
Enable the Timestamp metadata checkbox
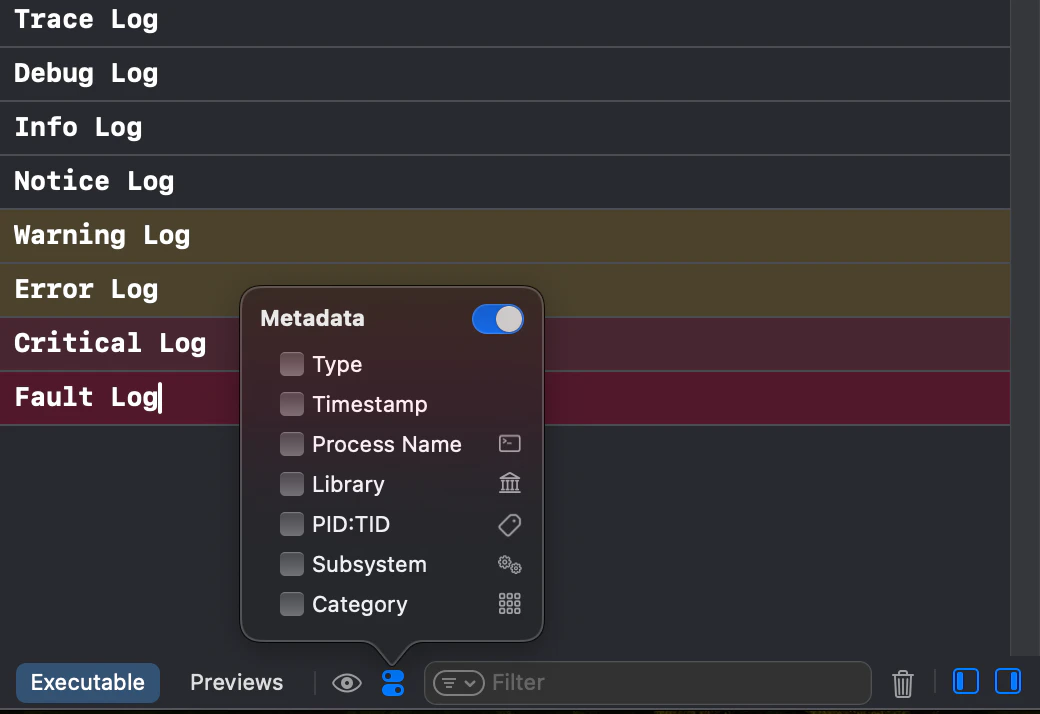tap(292, 404)
